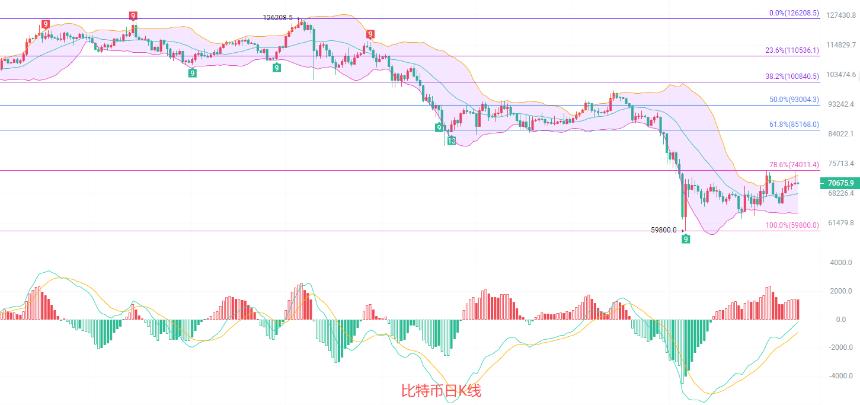Click the 127430.8 price axis value
Viewport: 860px width, 405px height.
pyautogui.click(x=841, y=16)
